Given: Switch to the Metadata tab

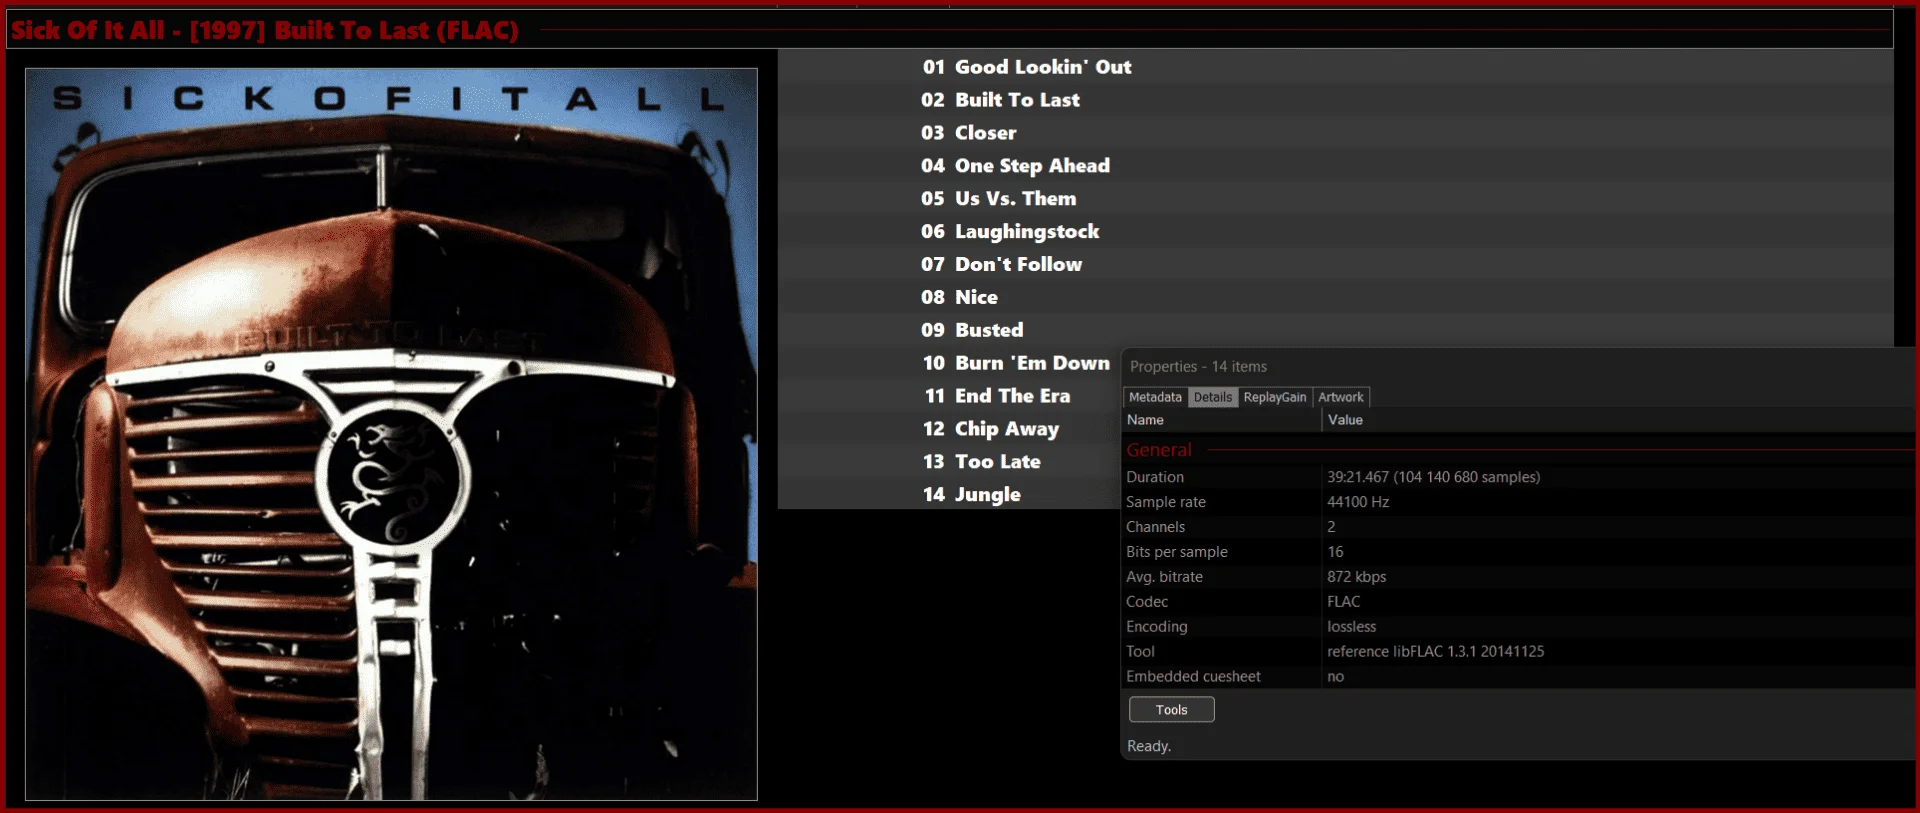Looking at the screenshot, I should (1155, 397).
